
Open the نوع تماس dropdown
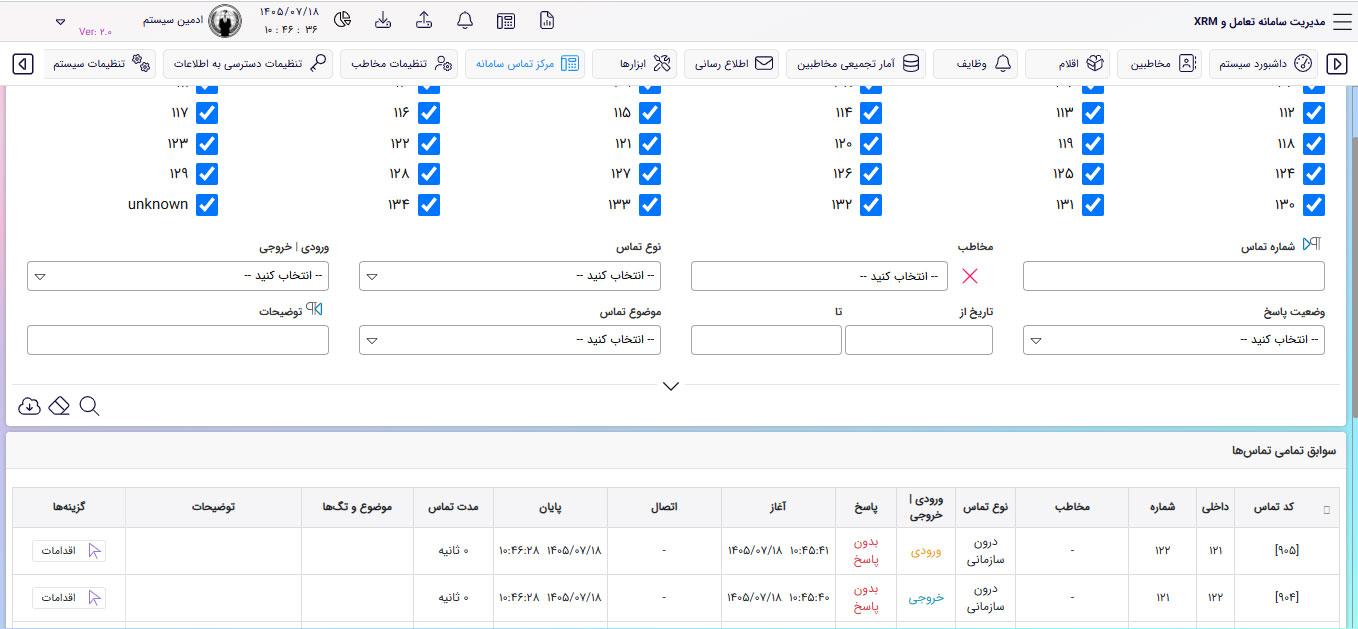click(510, 276)
